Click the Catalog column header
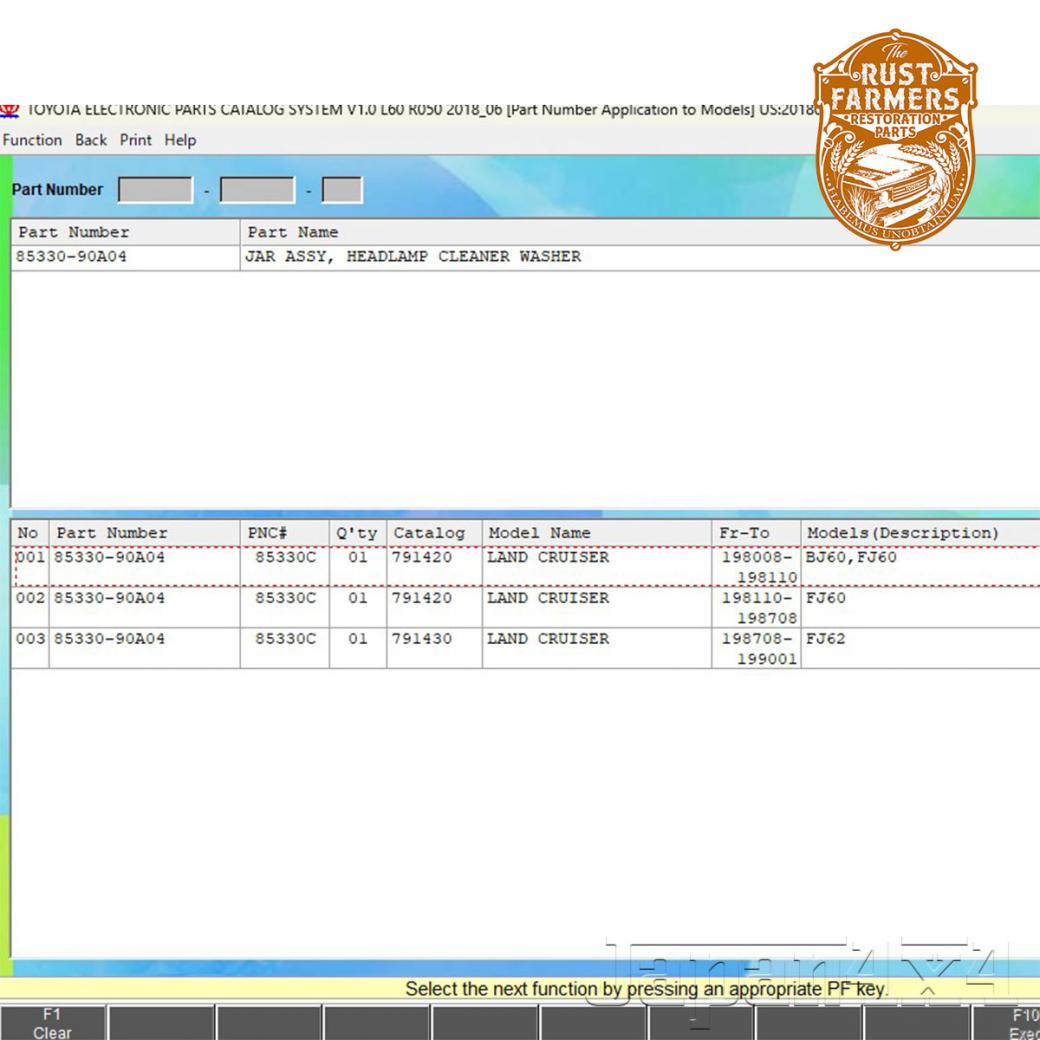Viewport: 1040px width, 1040px height. pos(434,533)
